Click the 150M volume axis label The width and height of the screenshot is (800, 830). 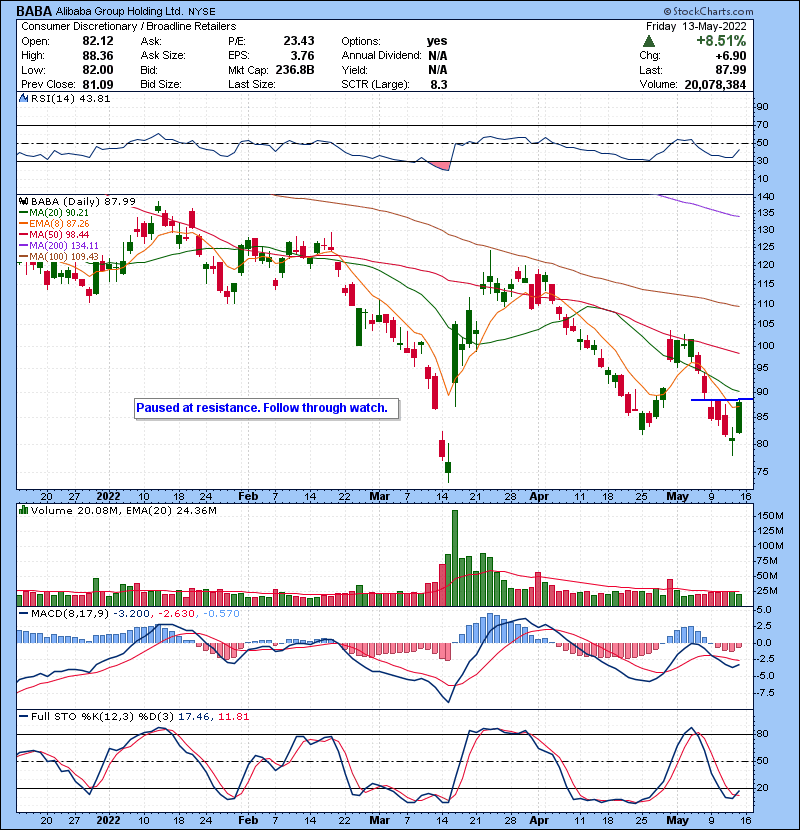pos(770,516)
